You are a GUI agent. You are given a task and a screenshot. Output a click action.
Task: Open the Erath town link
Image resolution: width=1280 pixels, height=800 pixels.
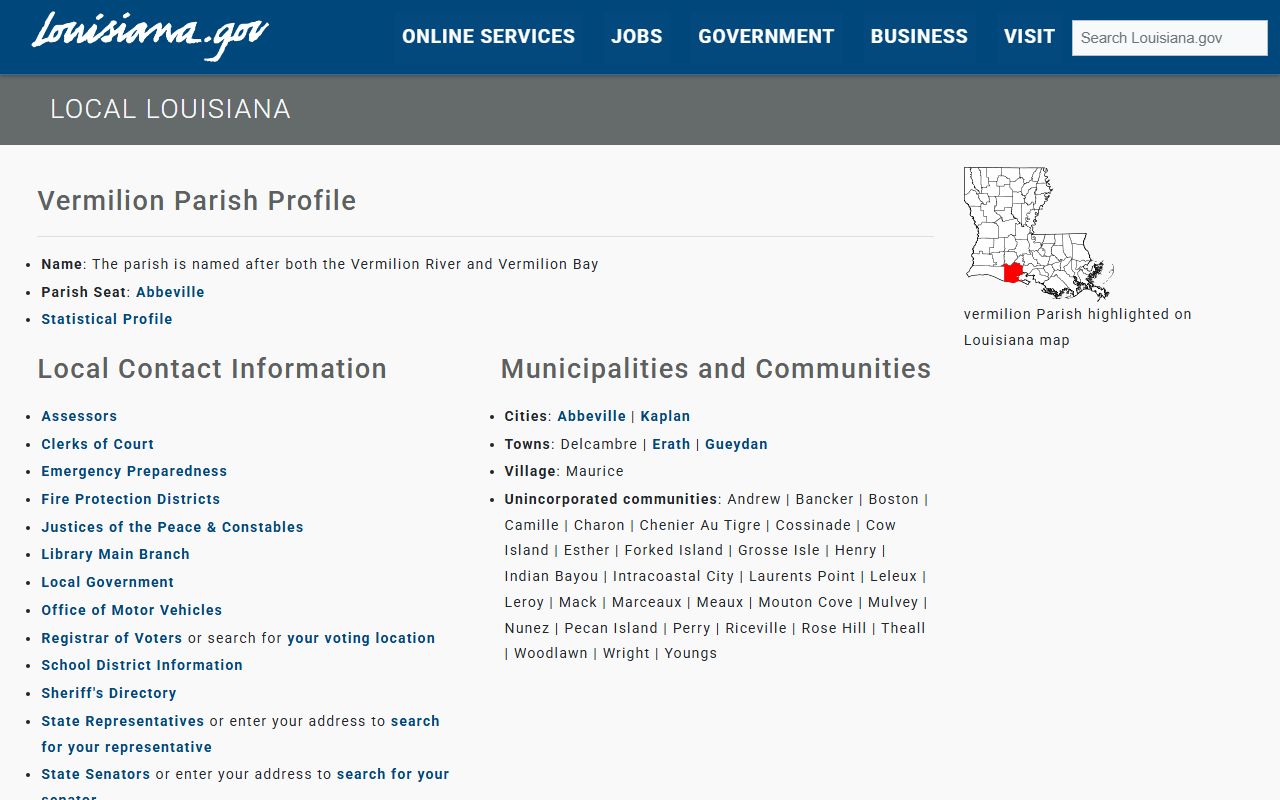671,444
